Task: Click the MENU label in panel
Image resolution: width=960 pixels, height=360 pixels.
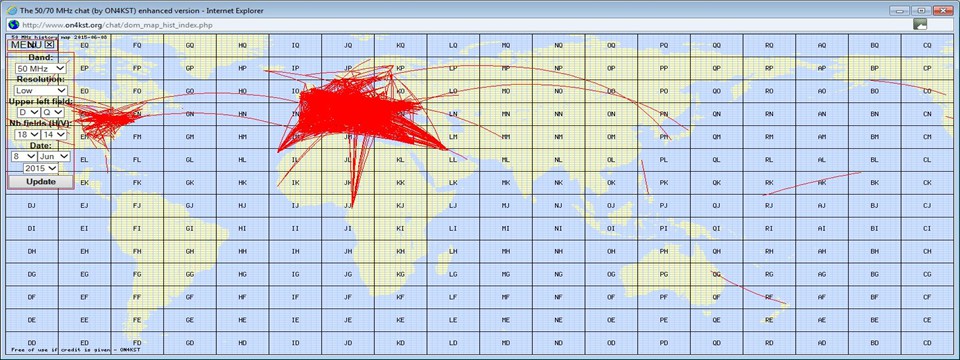Action: coord(26,45)
